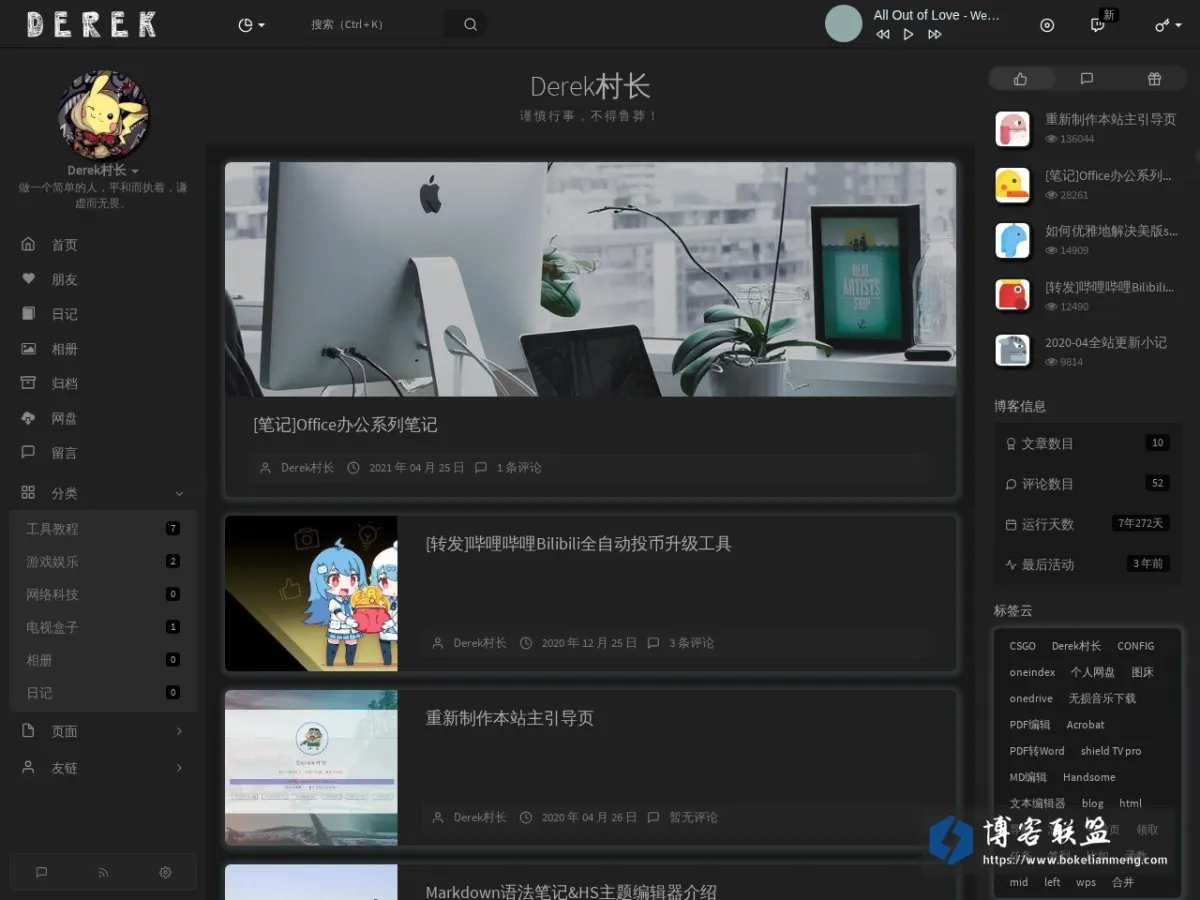1200x900 pixels.
Task: Click the Handsome tag
Action: click(1089, 777)
